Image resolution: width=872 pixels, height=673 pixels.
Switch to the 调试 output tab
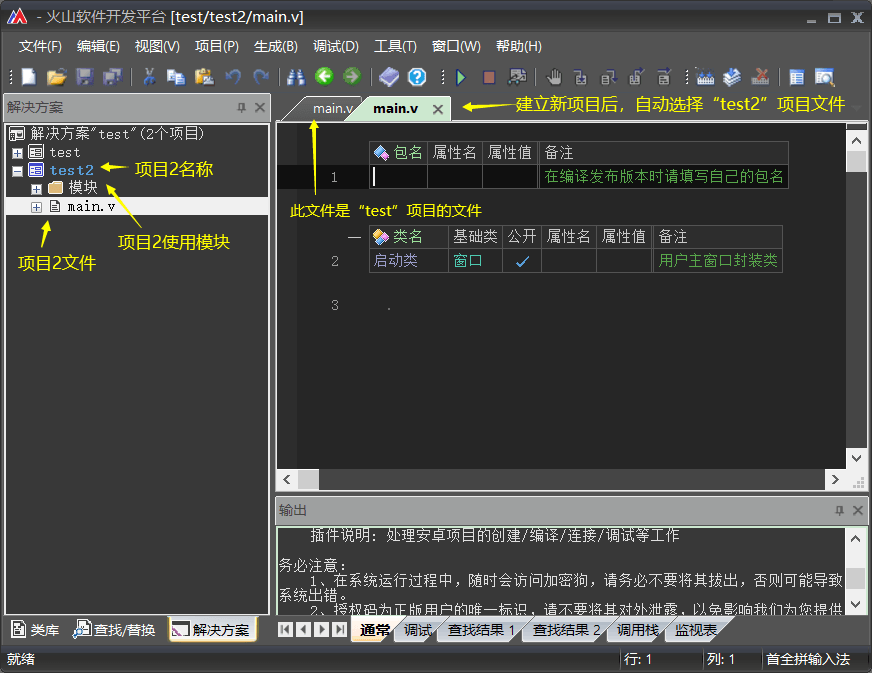click(x=417, y=630)
